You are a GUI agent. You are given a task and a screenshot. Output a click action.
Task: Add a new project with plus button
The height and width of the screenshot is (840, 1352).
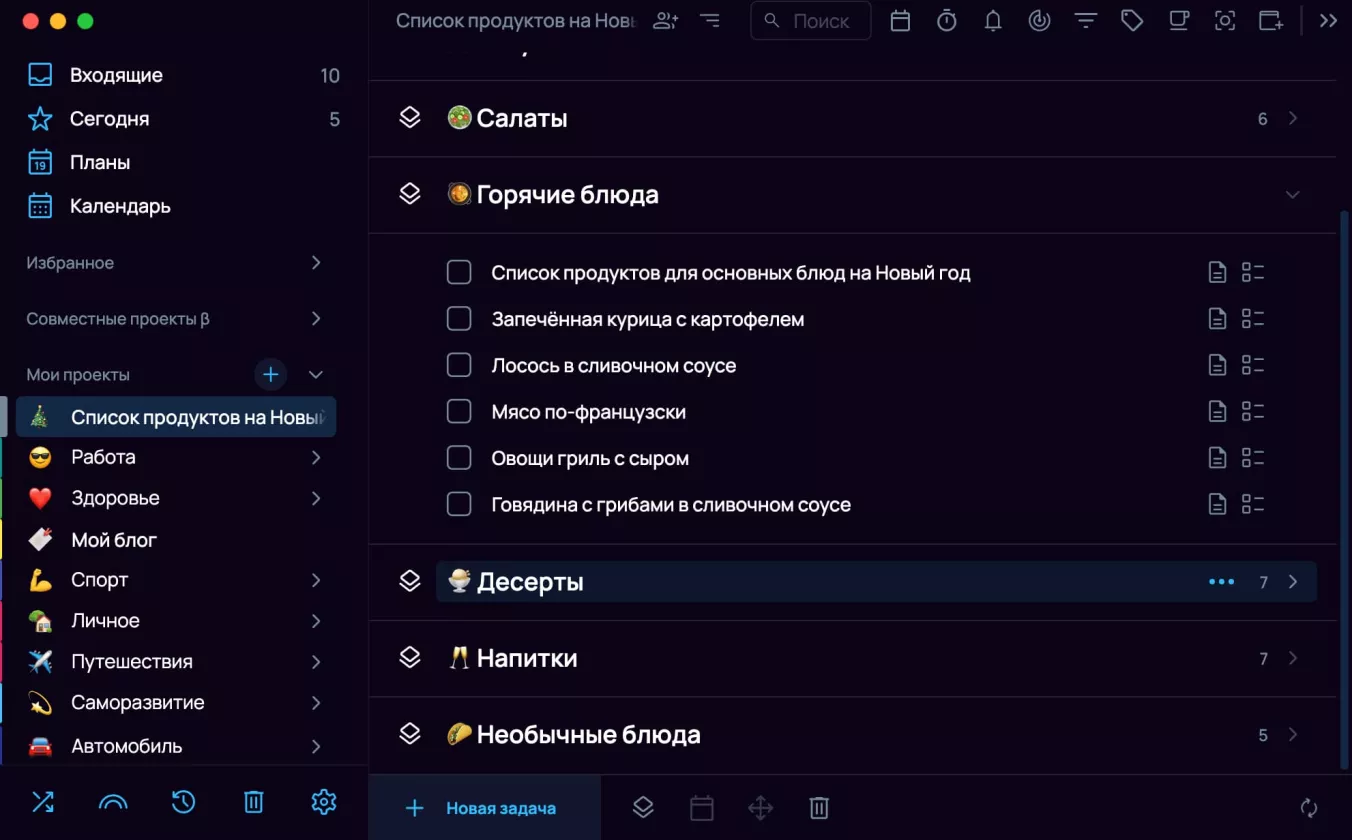[x=270, y=375]
